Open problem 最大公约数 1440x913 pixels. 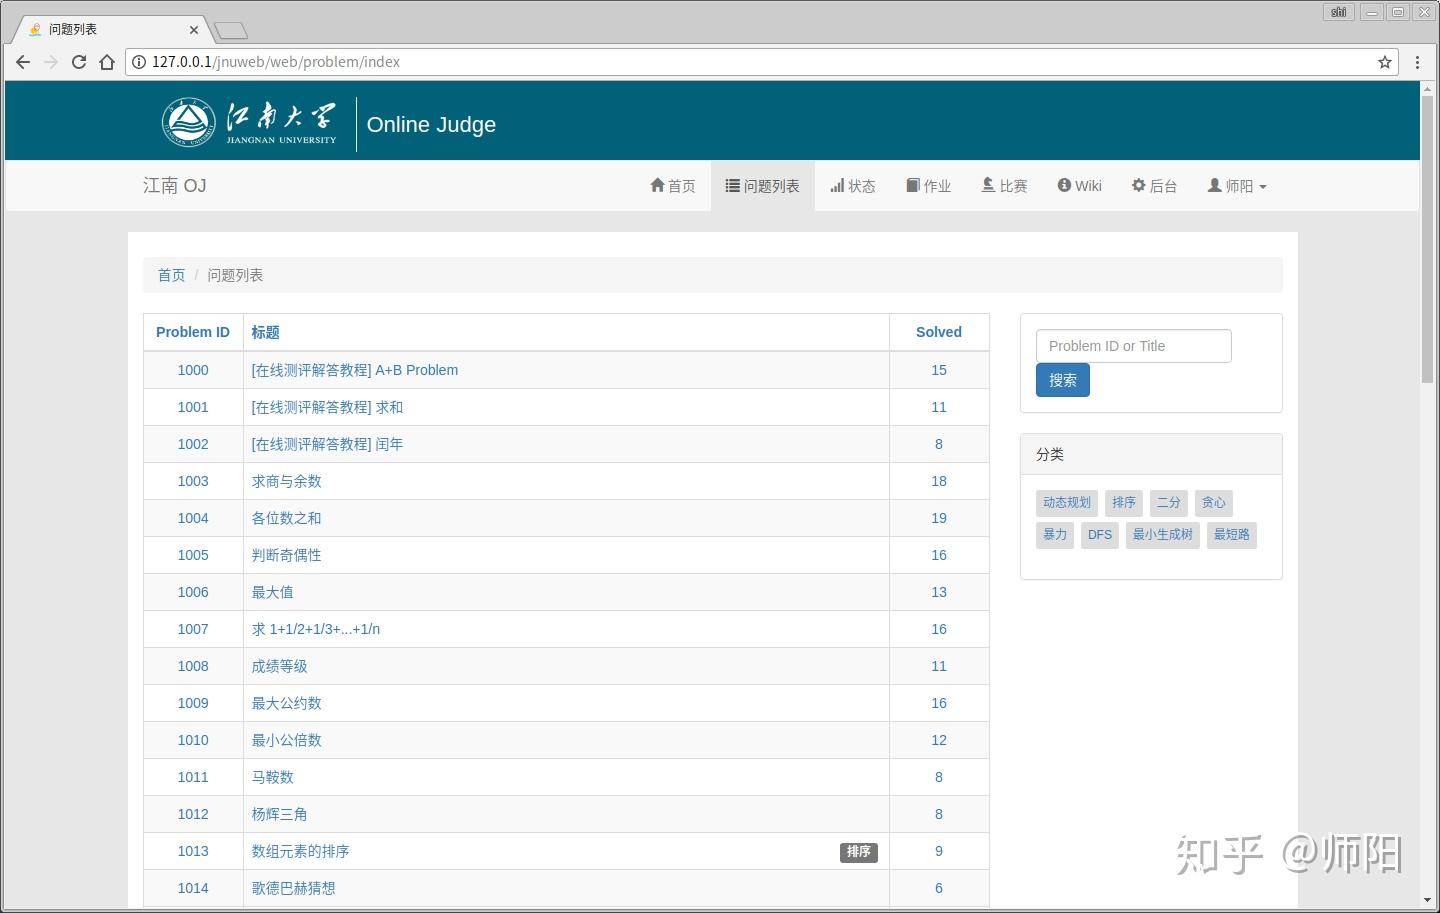(x=287, y=703)
